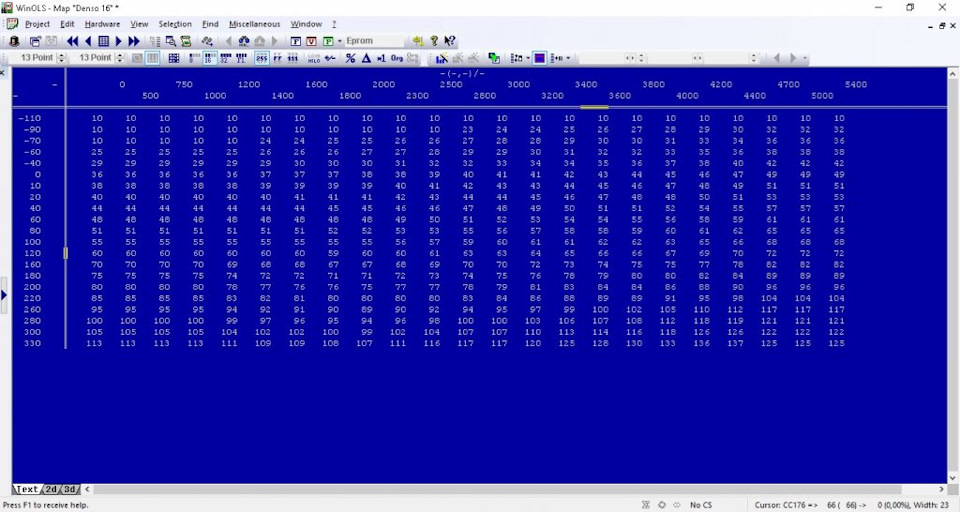Click the Org original values icon
Viewport: 960px width, 512px height.
click(397, 58)
